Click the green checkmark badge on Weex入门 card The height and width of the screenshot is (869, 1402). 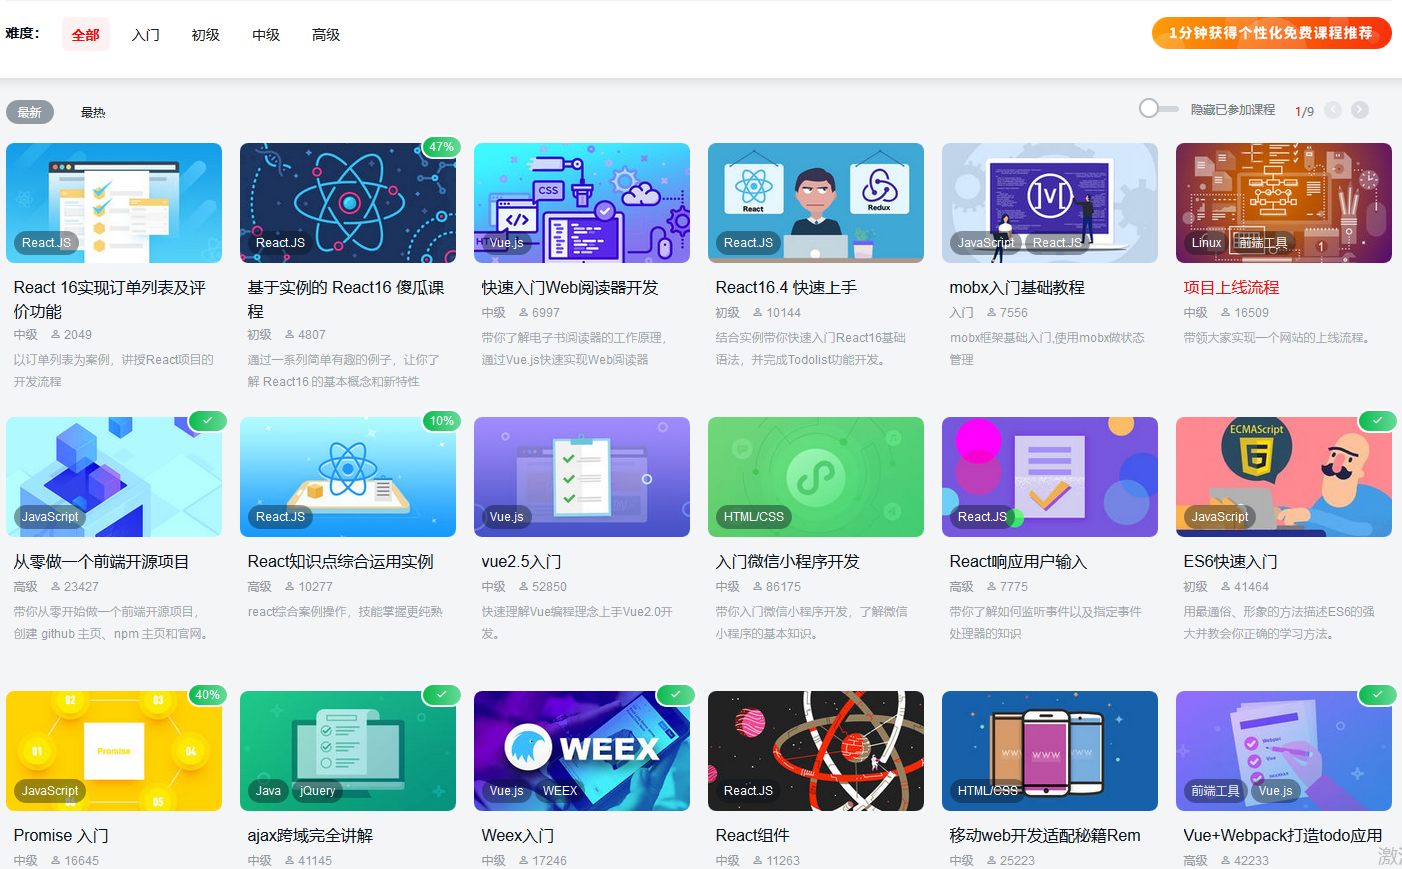click(x=675, y=694)
